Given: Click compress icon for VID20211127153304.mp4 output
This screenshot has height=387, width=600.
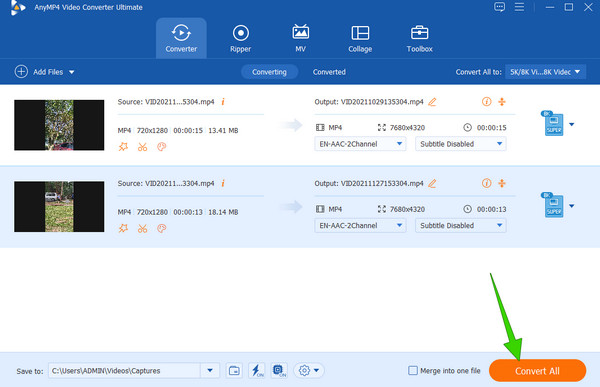Looking at the screenshot, I should tap(502, 183).
